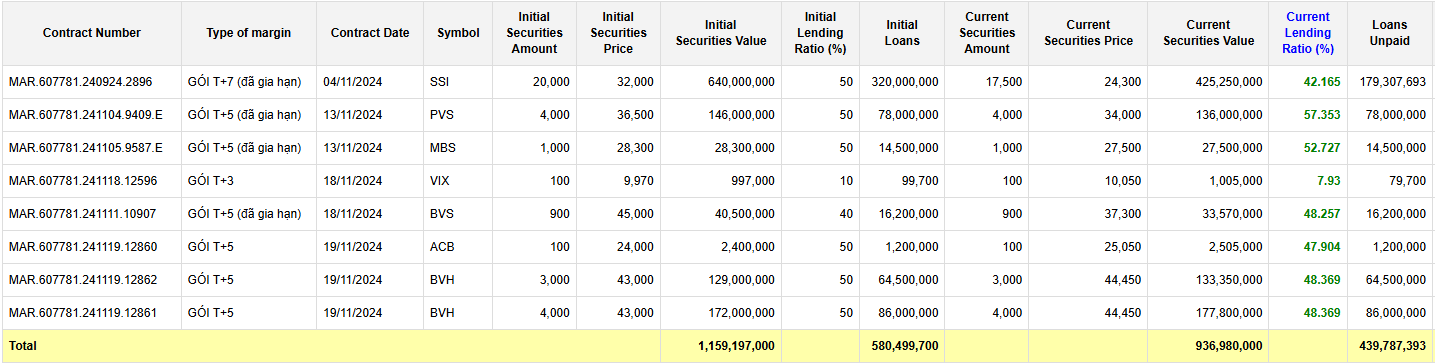Click contract MAR.607781.241104.9409.E cell

point(92,115)
